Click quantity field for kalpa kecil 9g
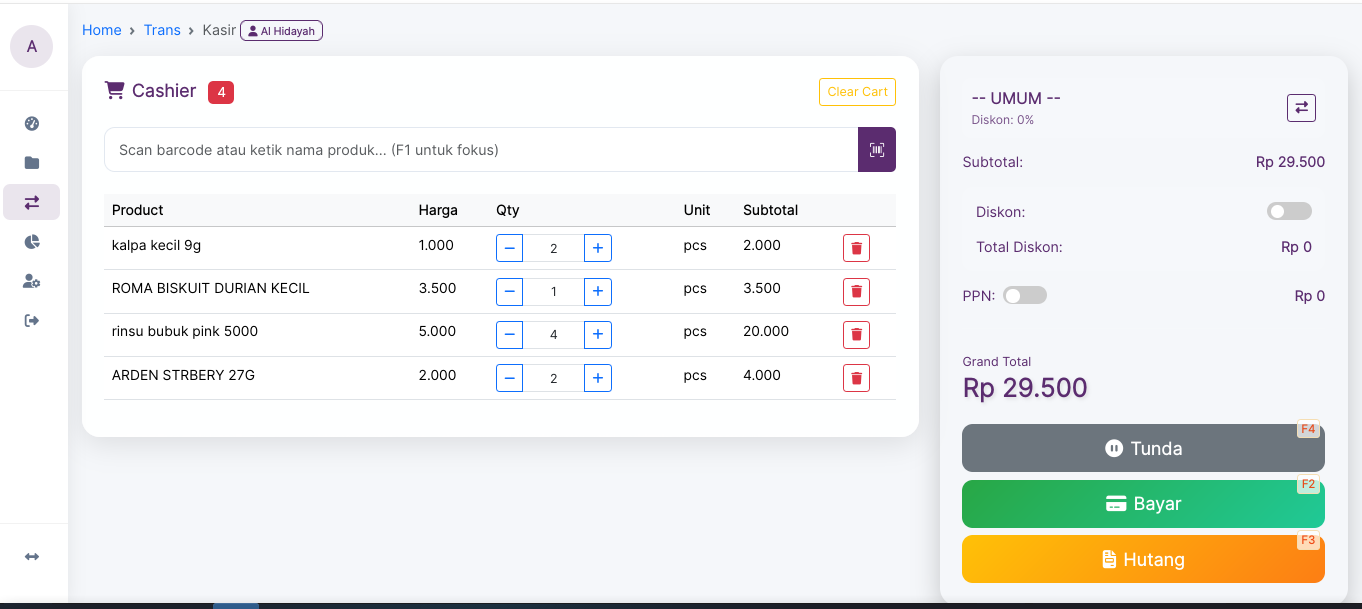 tap(554, 248)
